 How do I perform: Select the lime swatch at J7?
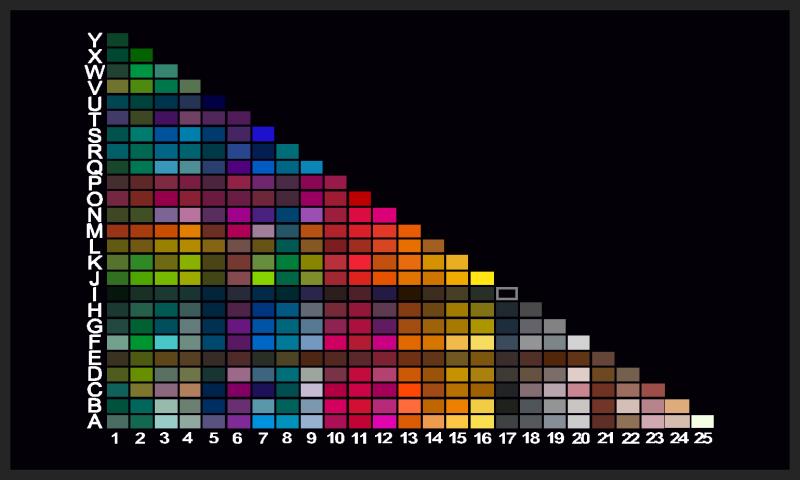(263, 278)
